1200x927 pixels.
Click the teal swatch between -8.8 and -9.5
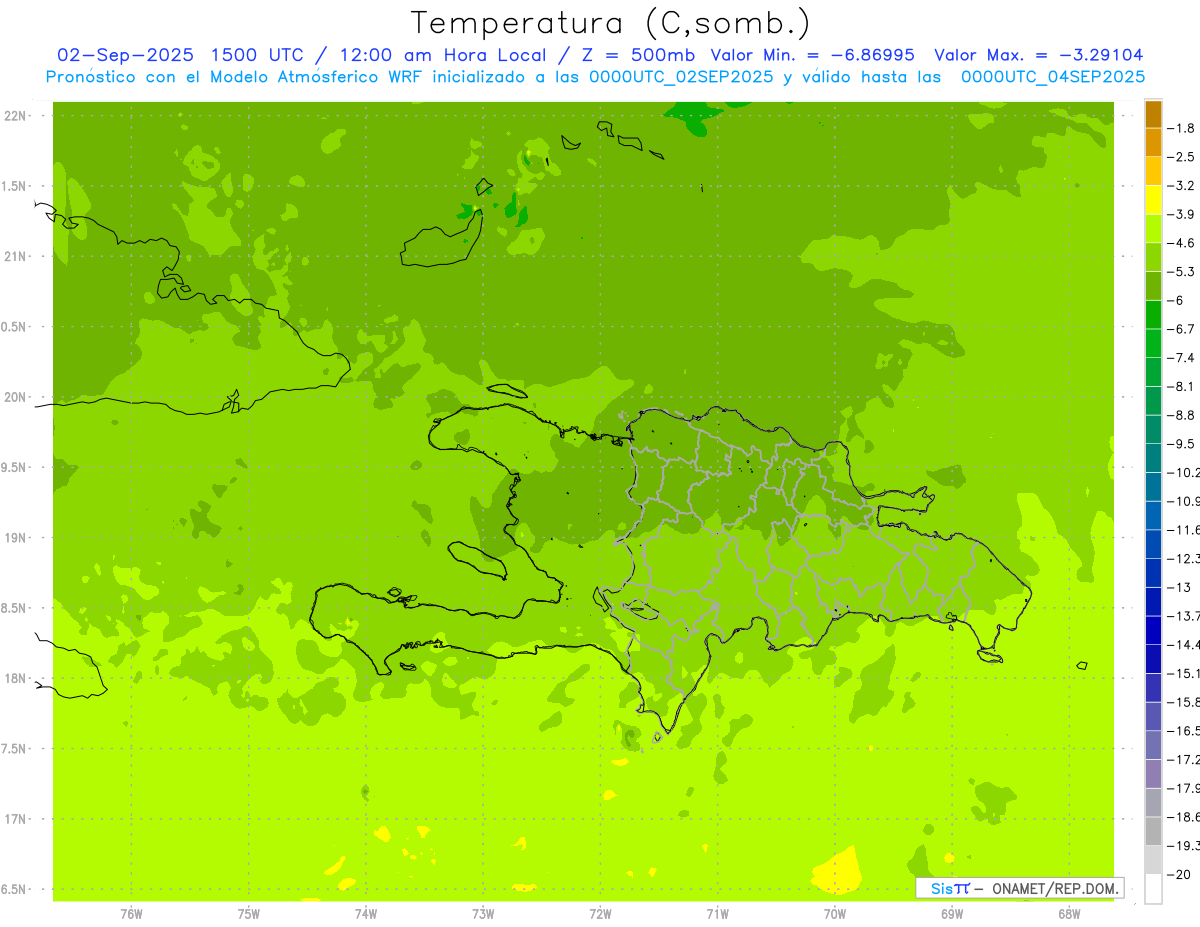coord(1153,429)
